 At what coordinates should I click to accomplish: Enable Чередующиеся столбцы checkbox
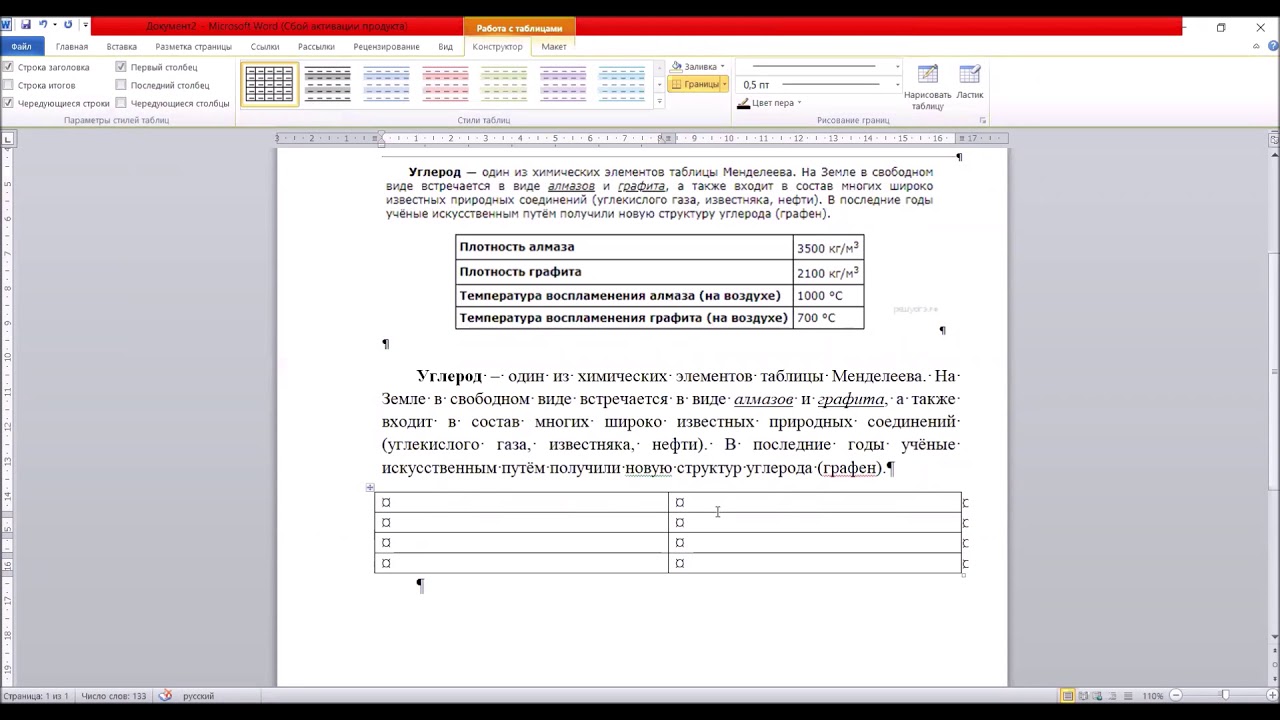tap(121, 103)
